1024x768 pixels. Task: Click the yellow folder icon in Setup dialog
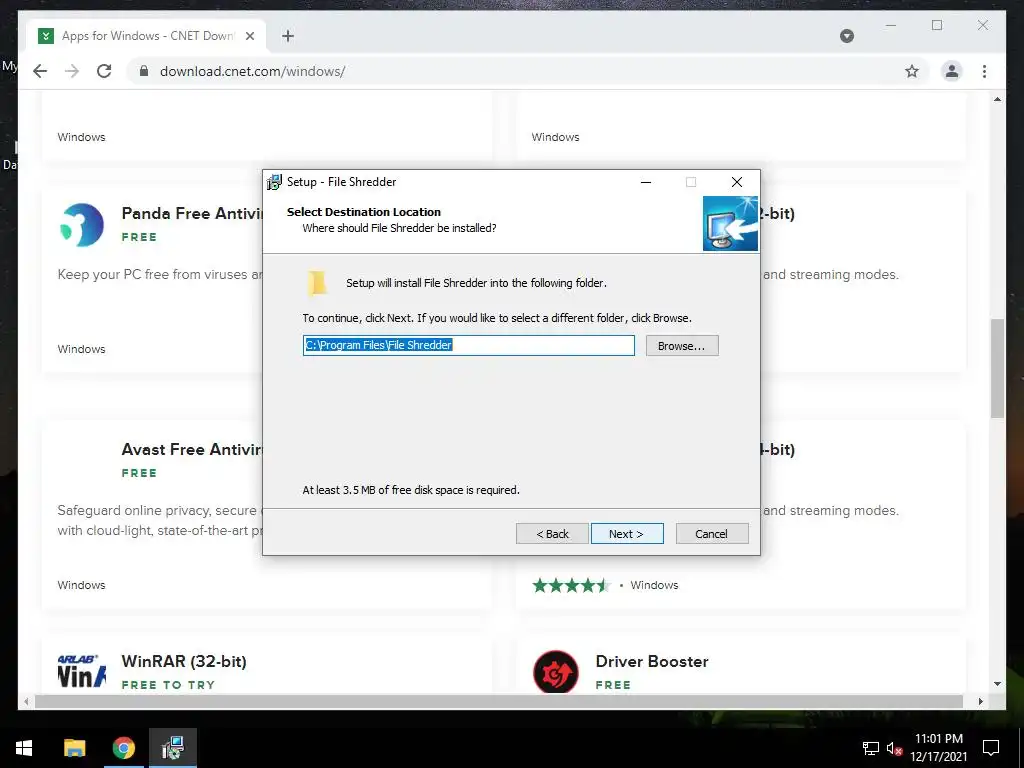[x=317, y=283]
